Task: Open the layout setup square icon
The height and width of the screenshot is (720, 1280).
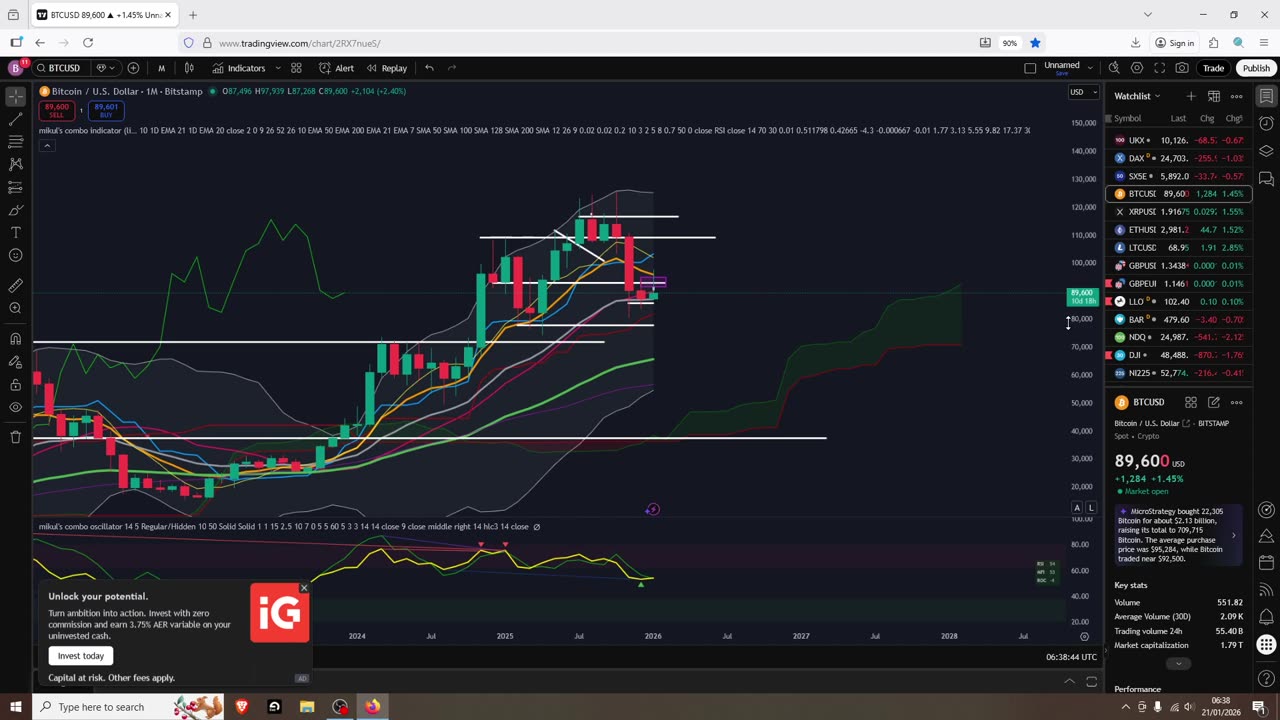Action: pyautogui.click(x=1030, y=68)
